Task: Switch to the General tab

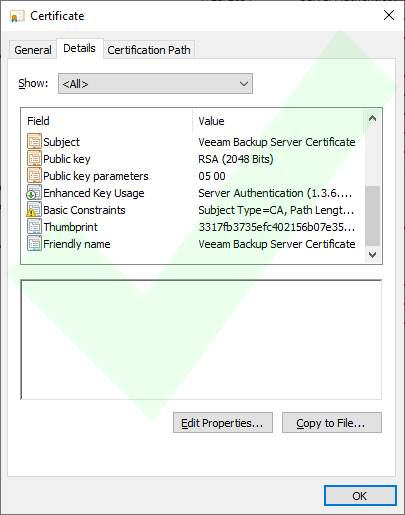Action: click(x=33, y=50)
